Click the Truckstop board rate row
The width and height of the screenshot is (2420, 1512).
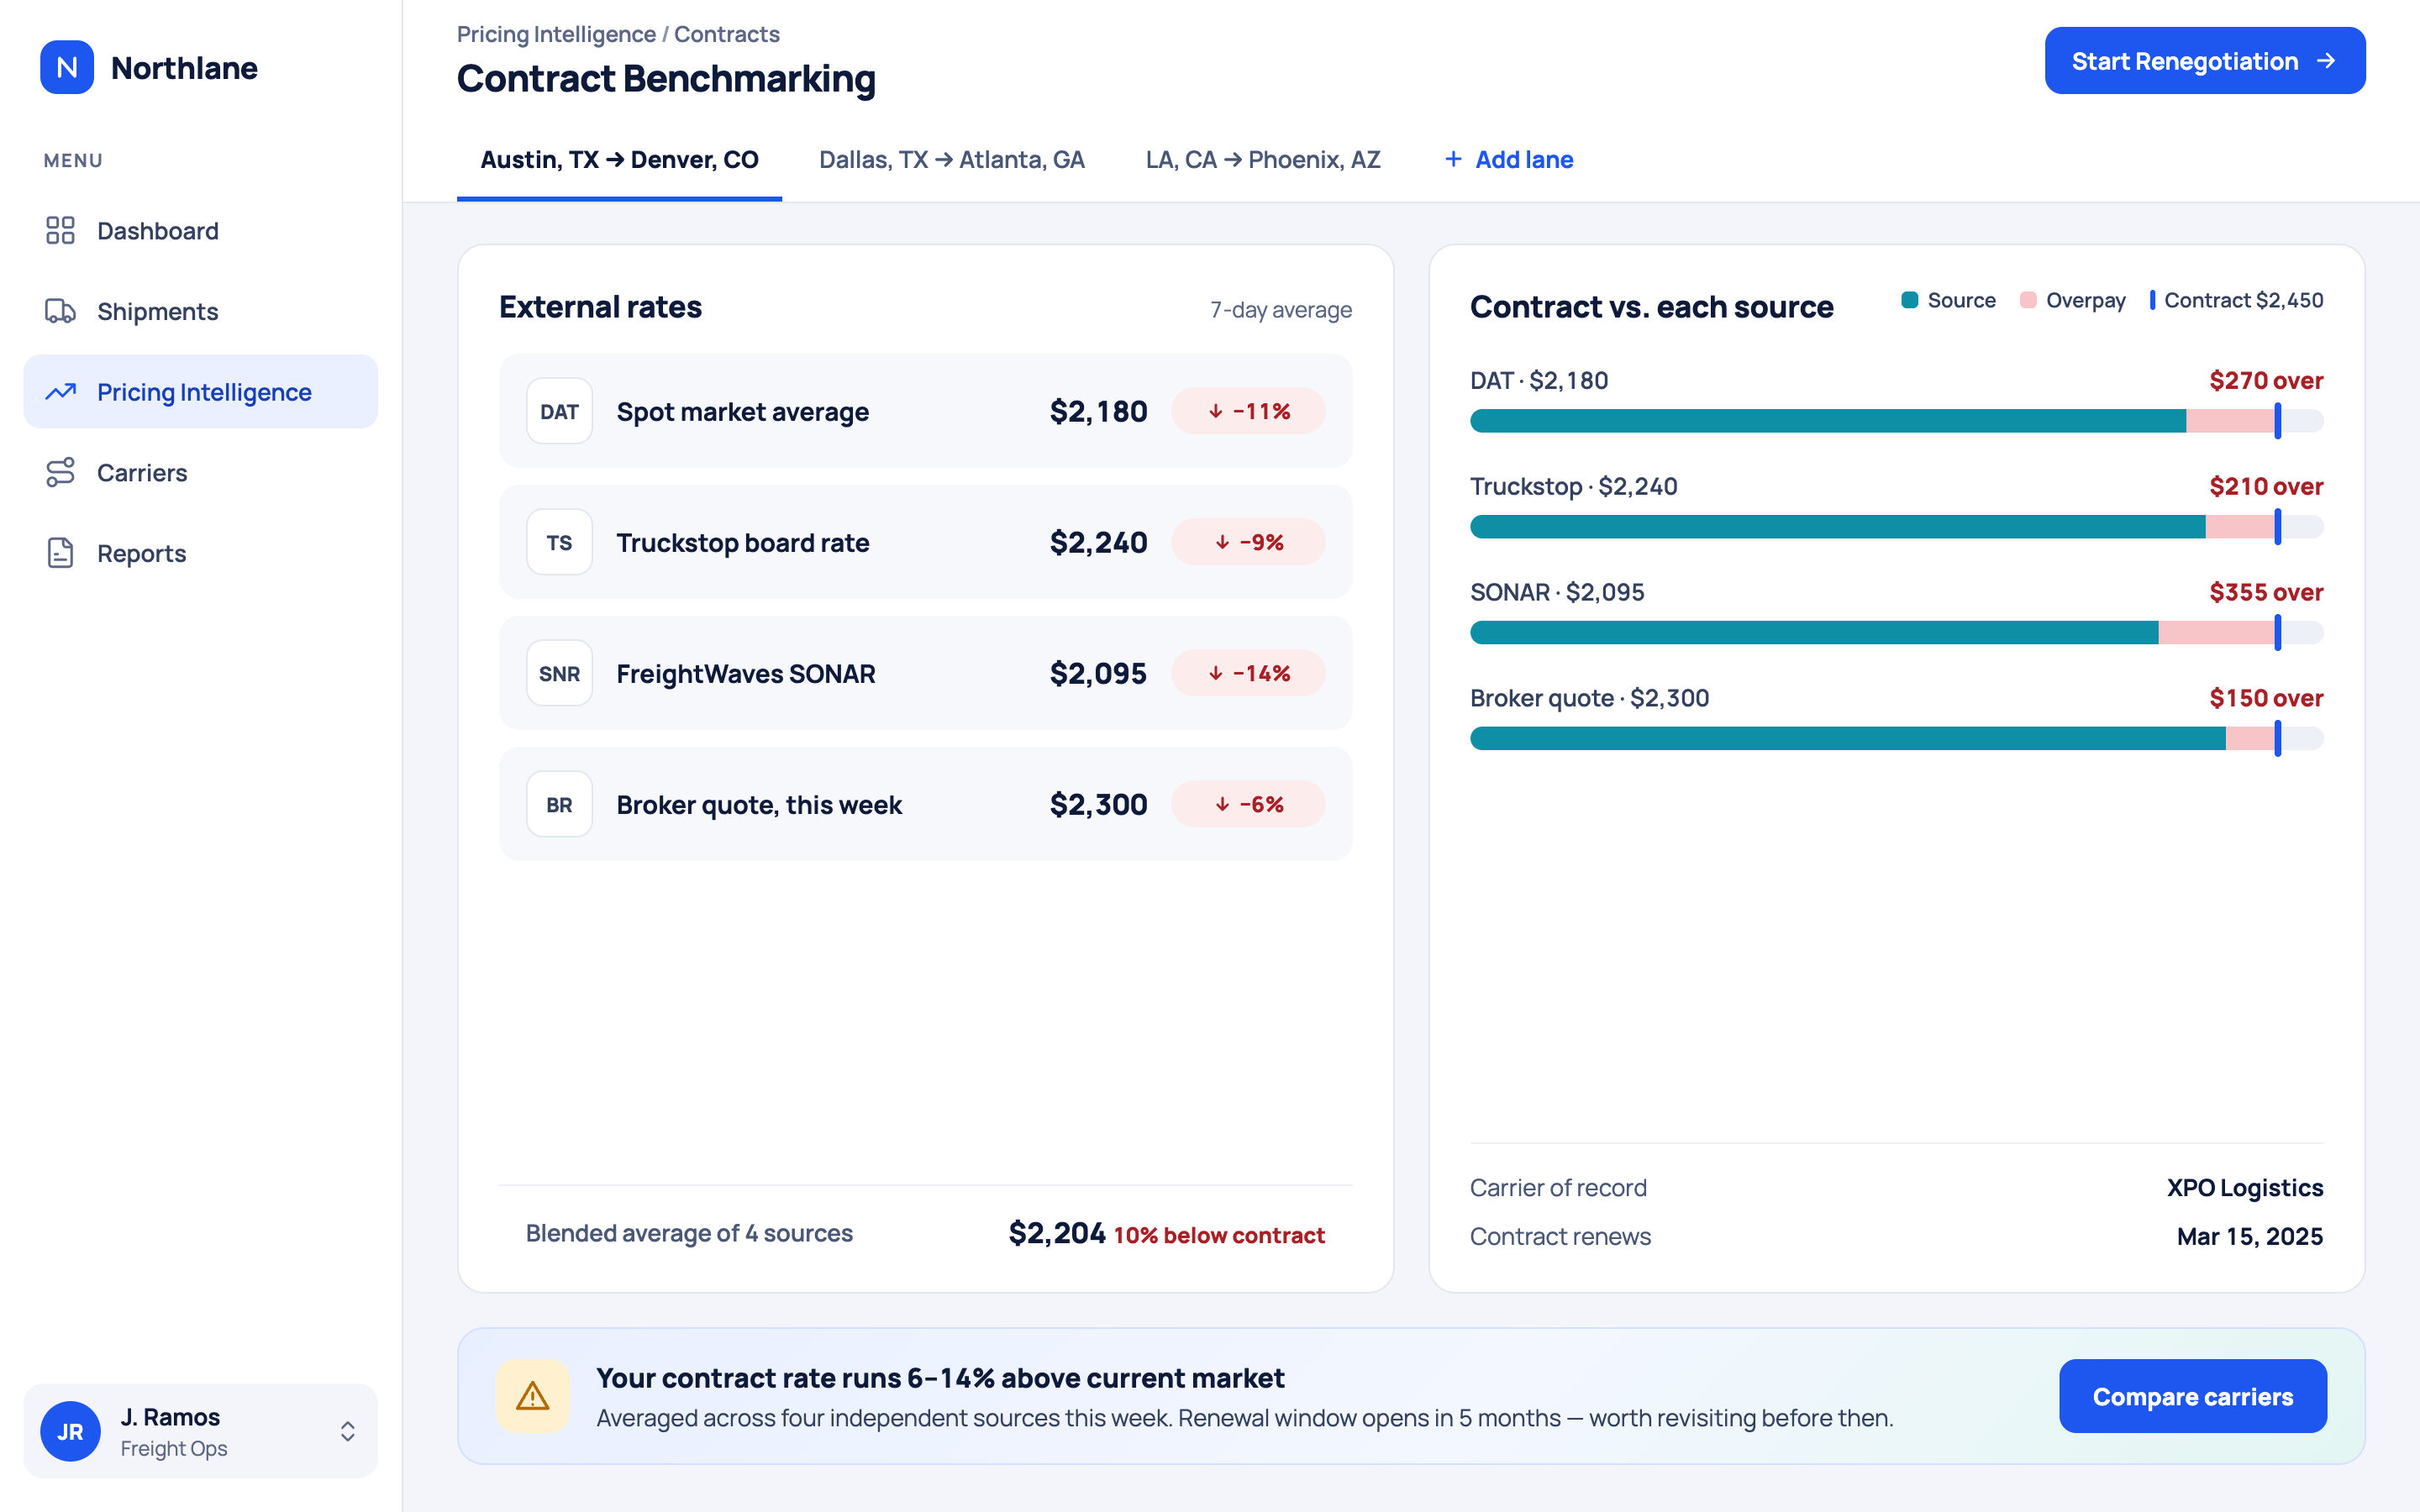pos(925,542)
